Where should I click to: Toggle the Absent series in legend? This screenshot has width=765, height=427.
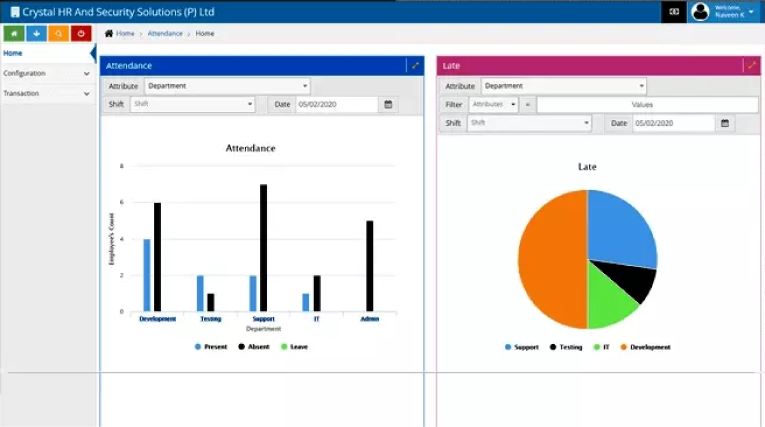click(x=253, y=347)
